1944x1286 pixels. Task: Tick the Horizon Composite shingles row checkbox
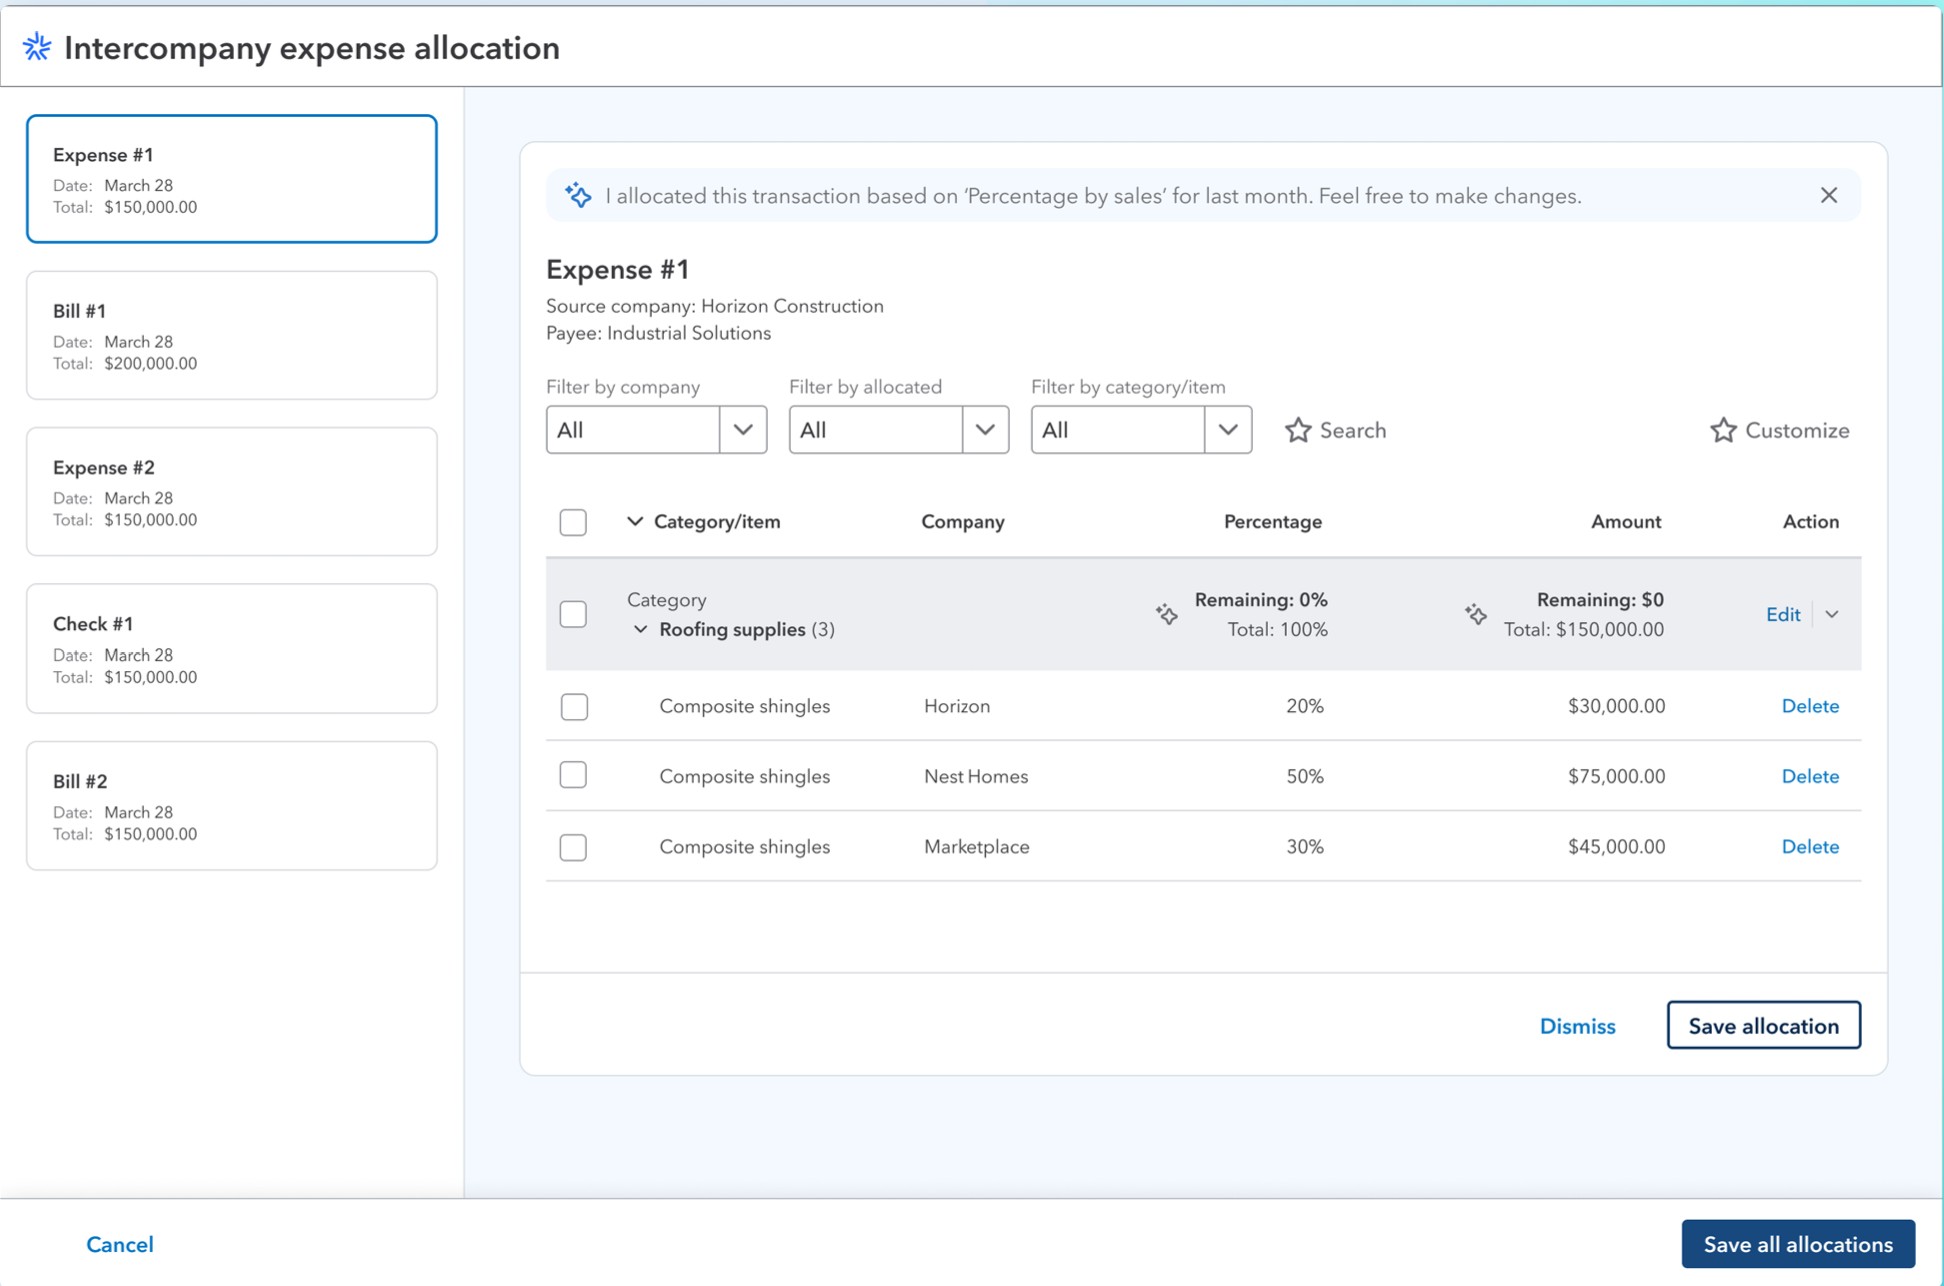(x=573, y=706)
